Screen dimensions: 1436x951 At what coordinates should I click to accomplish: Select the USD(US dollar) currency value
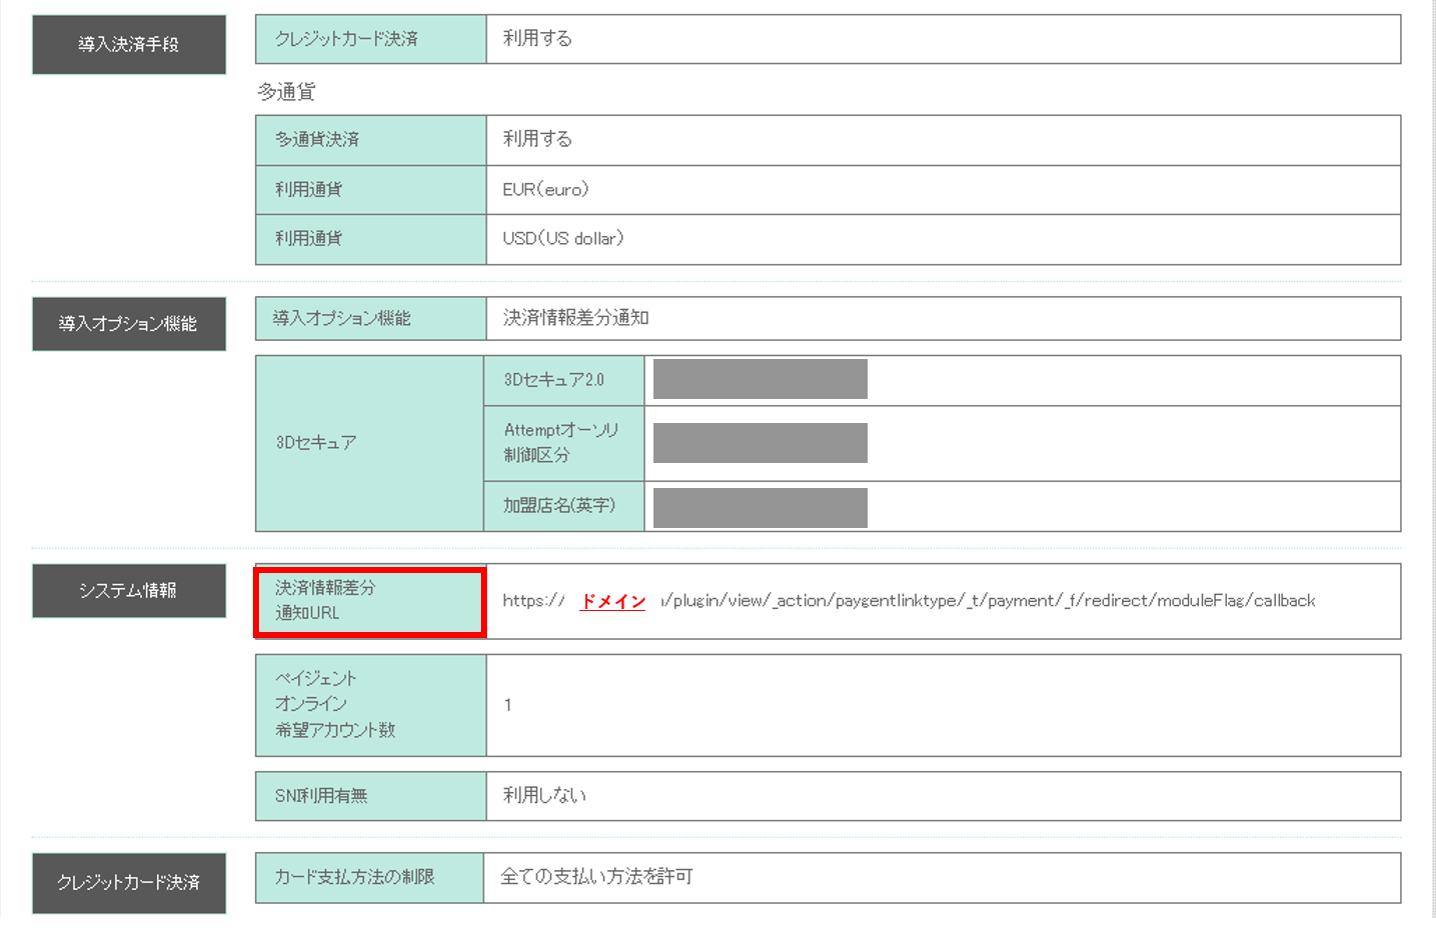coord(563,239)
